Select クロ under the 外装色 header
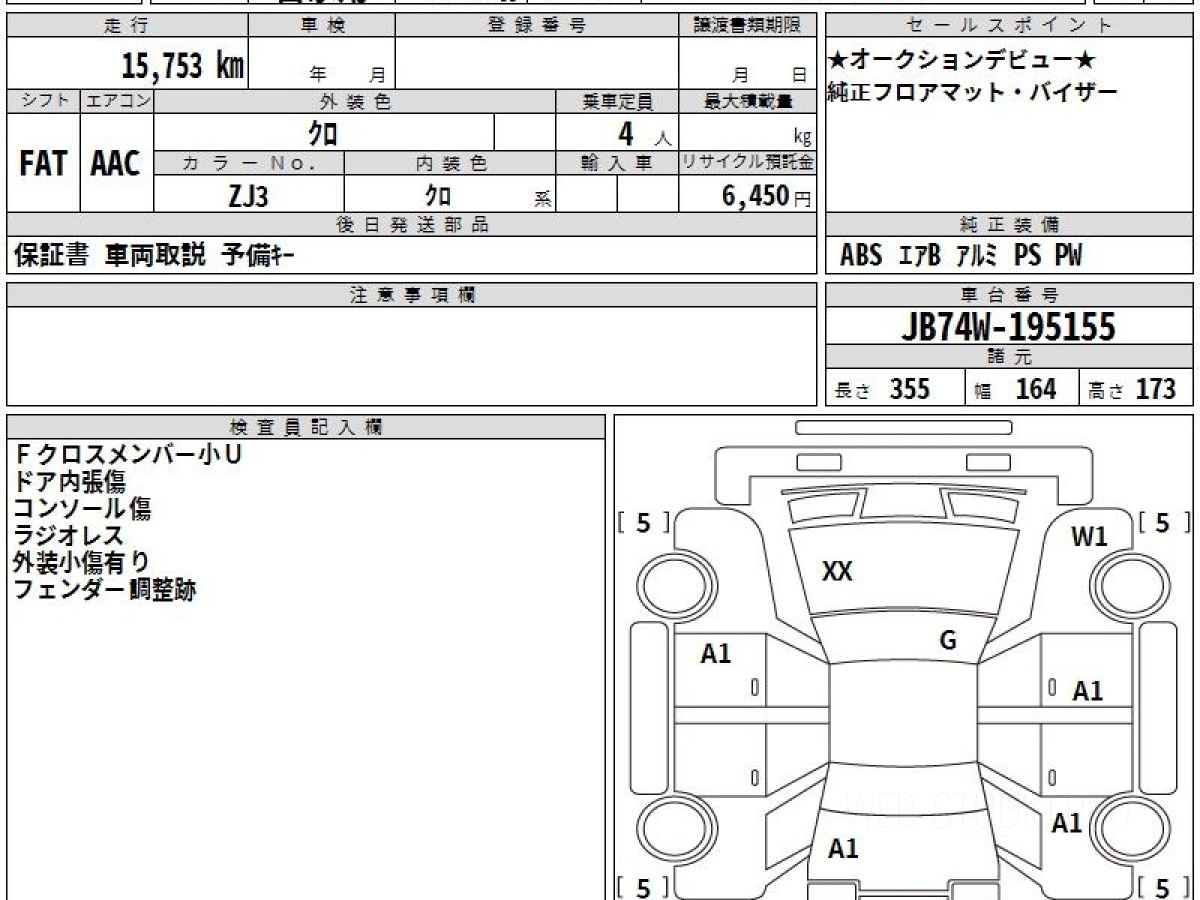 click(x=323, y=133)
